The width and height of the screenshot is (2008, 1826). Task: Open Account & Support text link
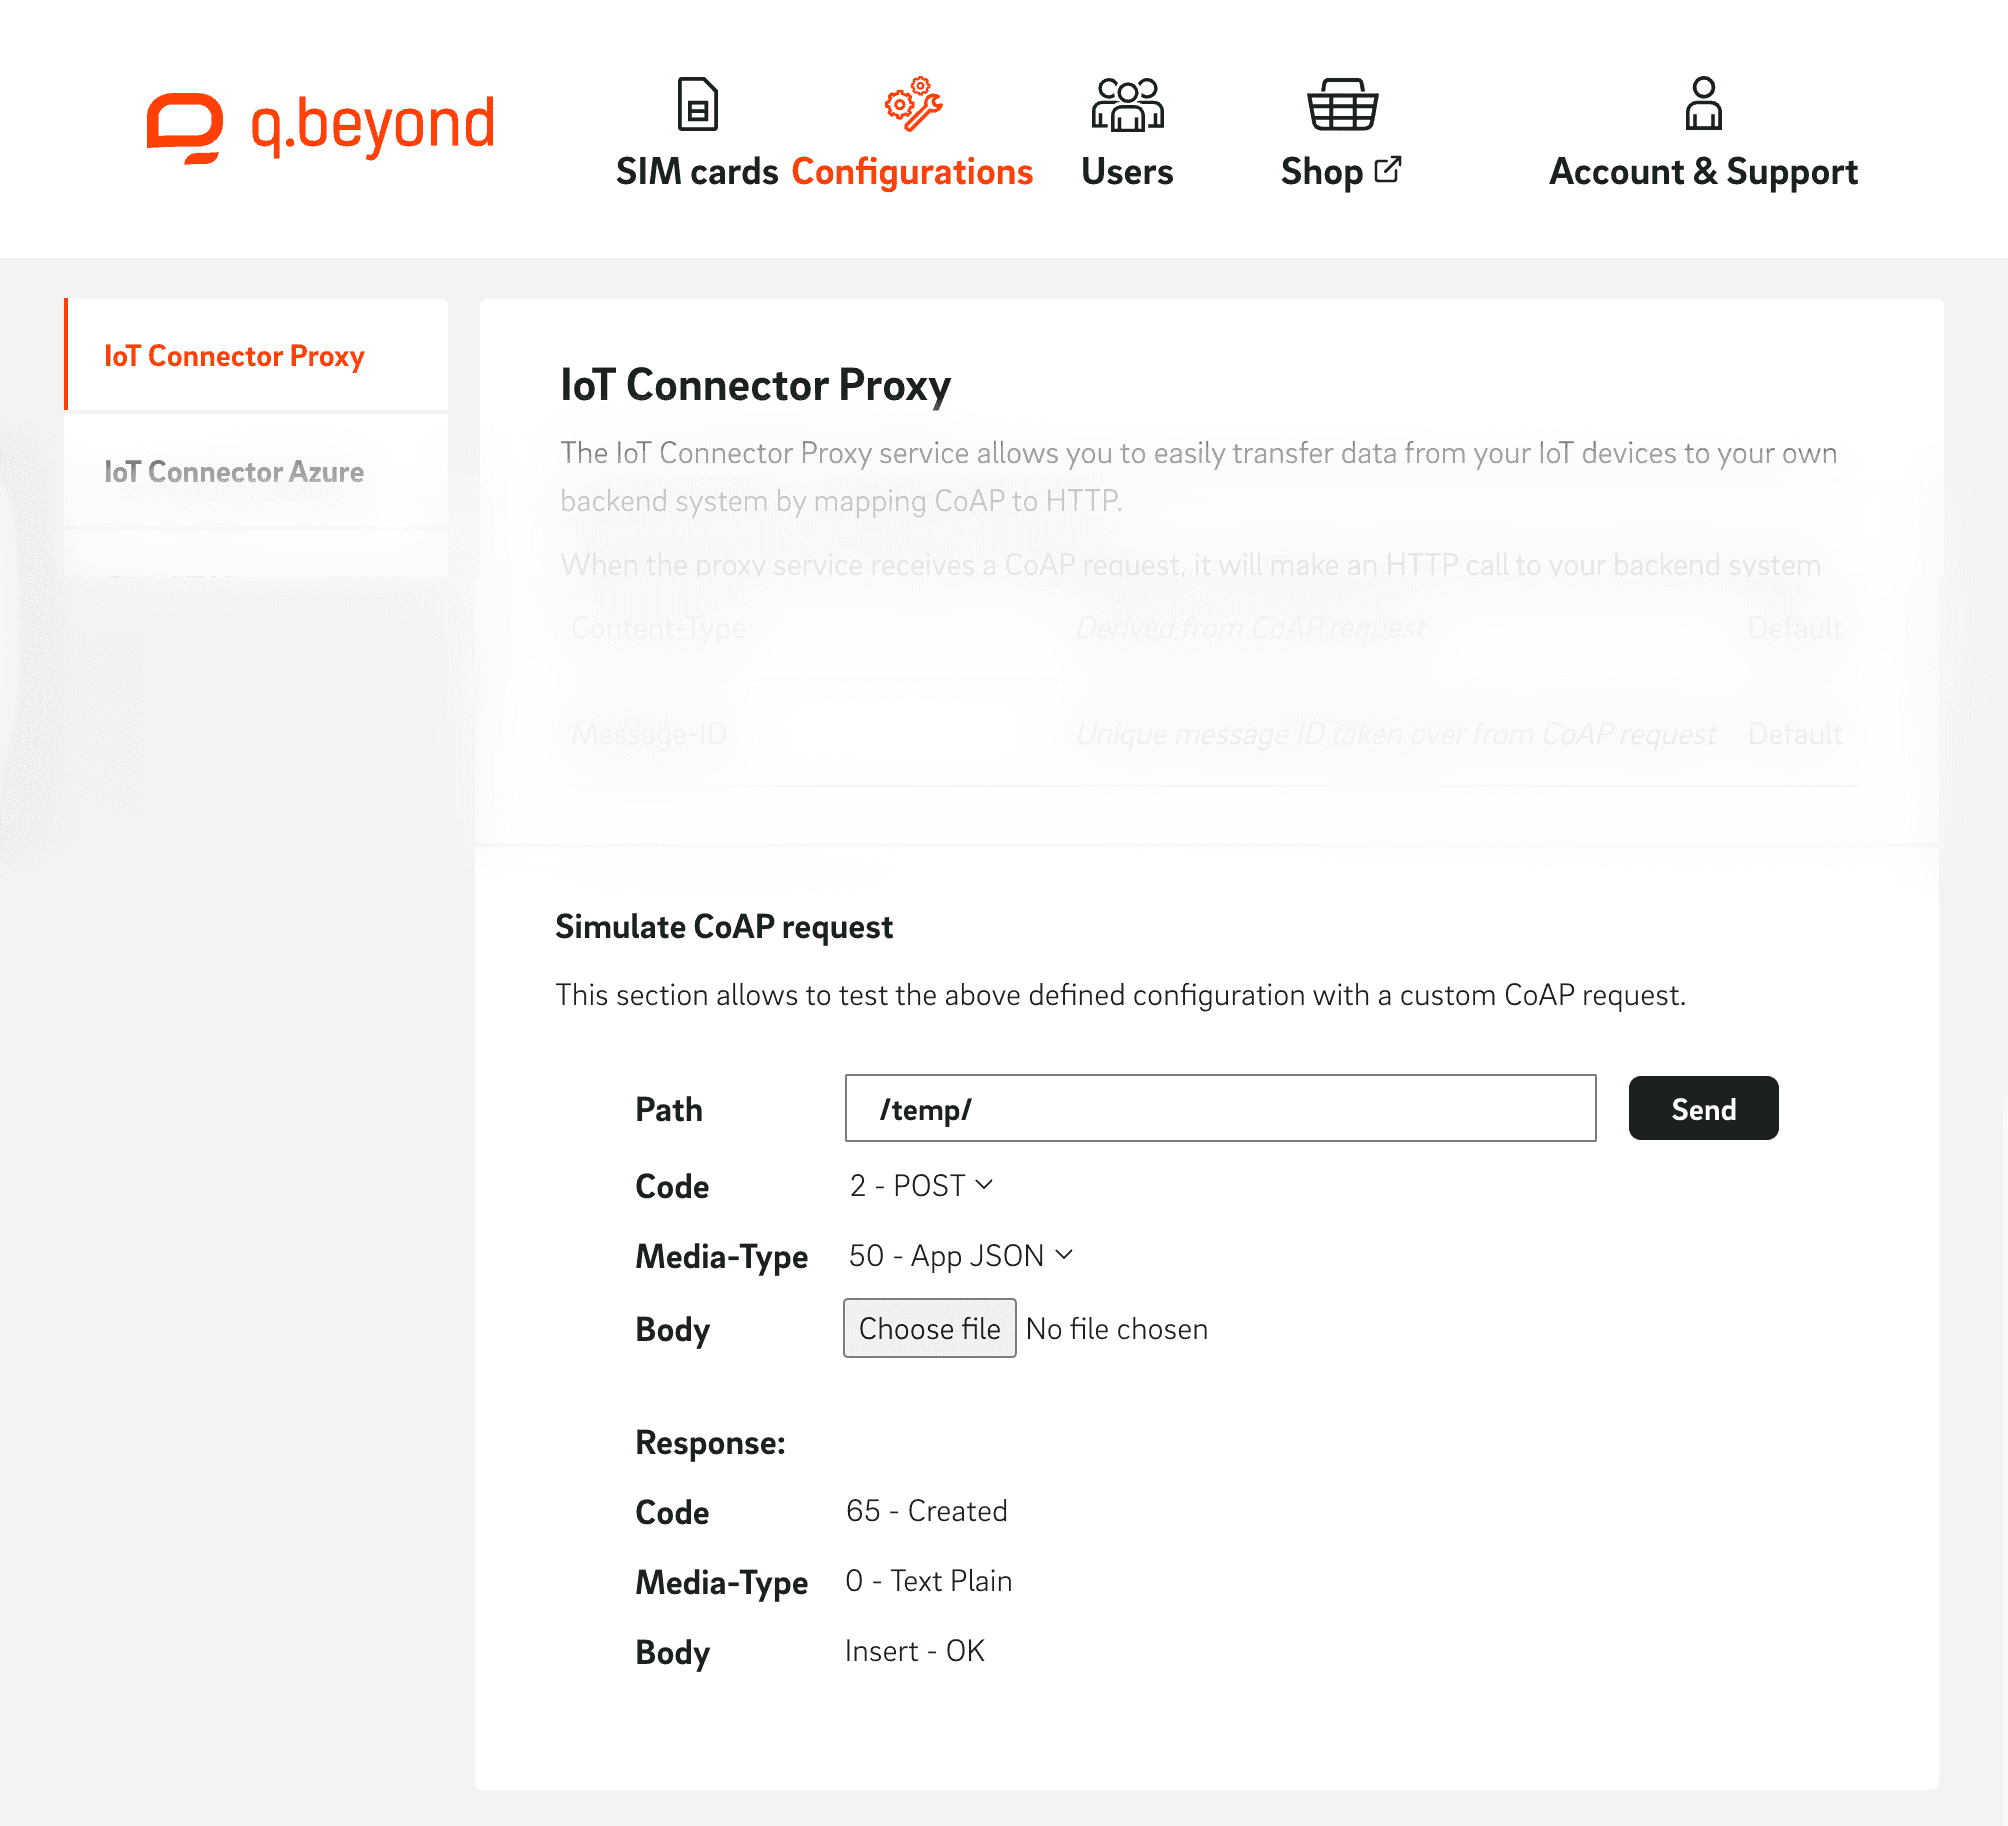pos(1703,172)
